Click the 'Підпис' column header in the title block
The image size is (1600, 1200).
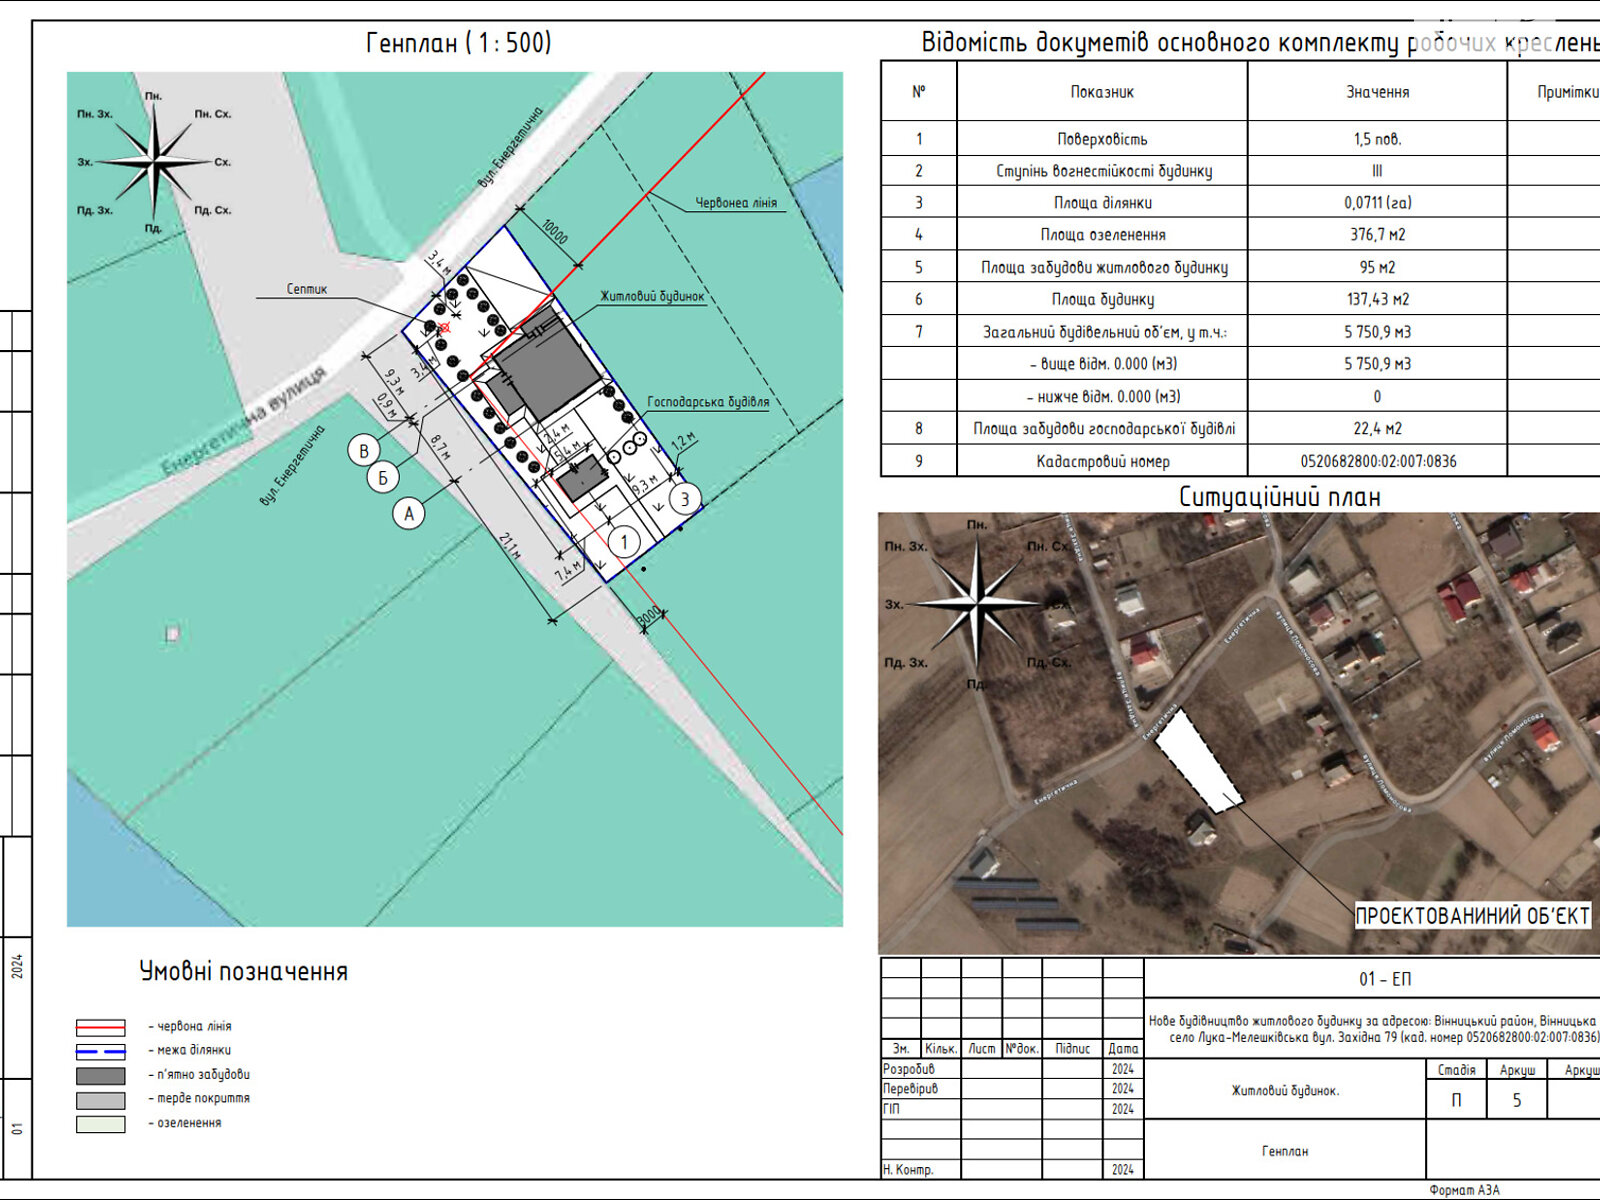(1072, 1049)
